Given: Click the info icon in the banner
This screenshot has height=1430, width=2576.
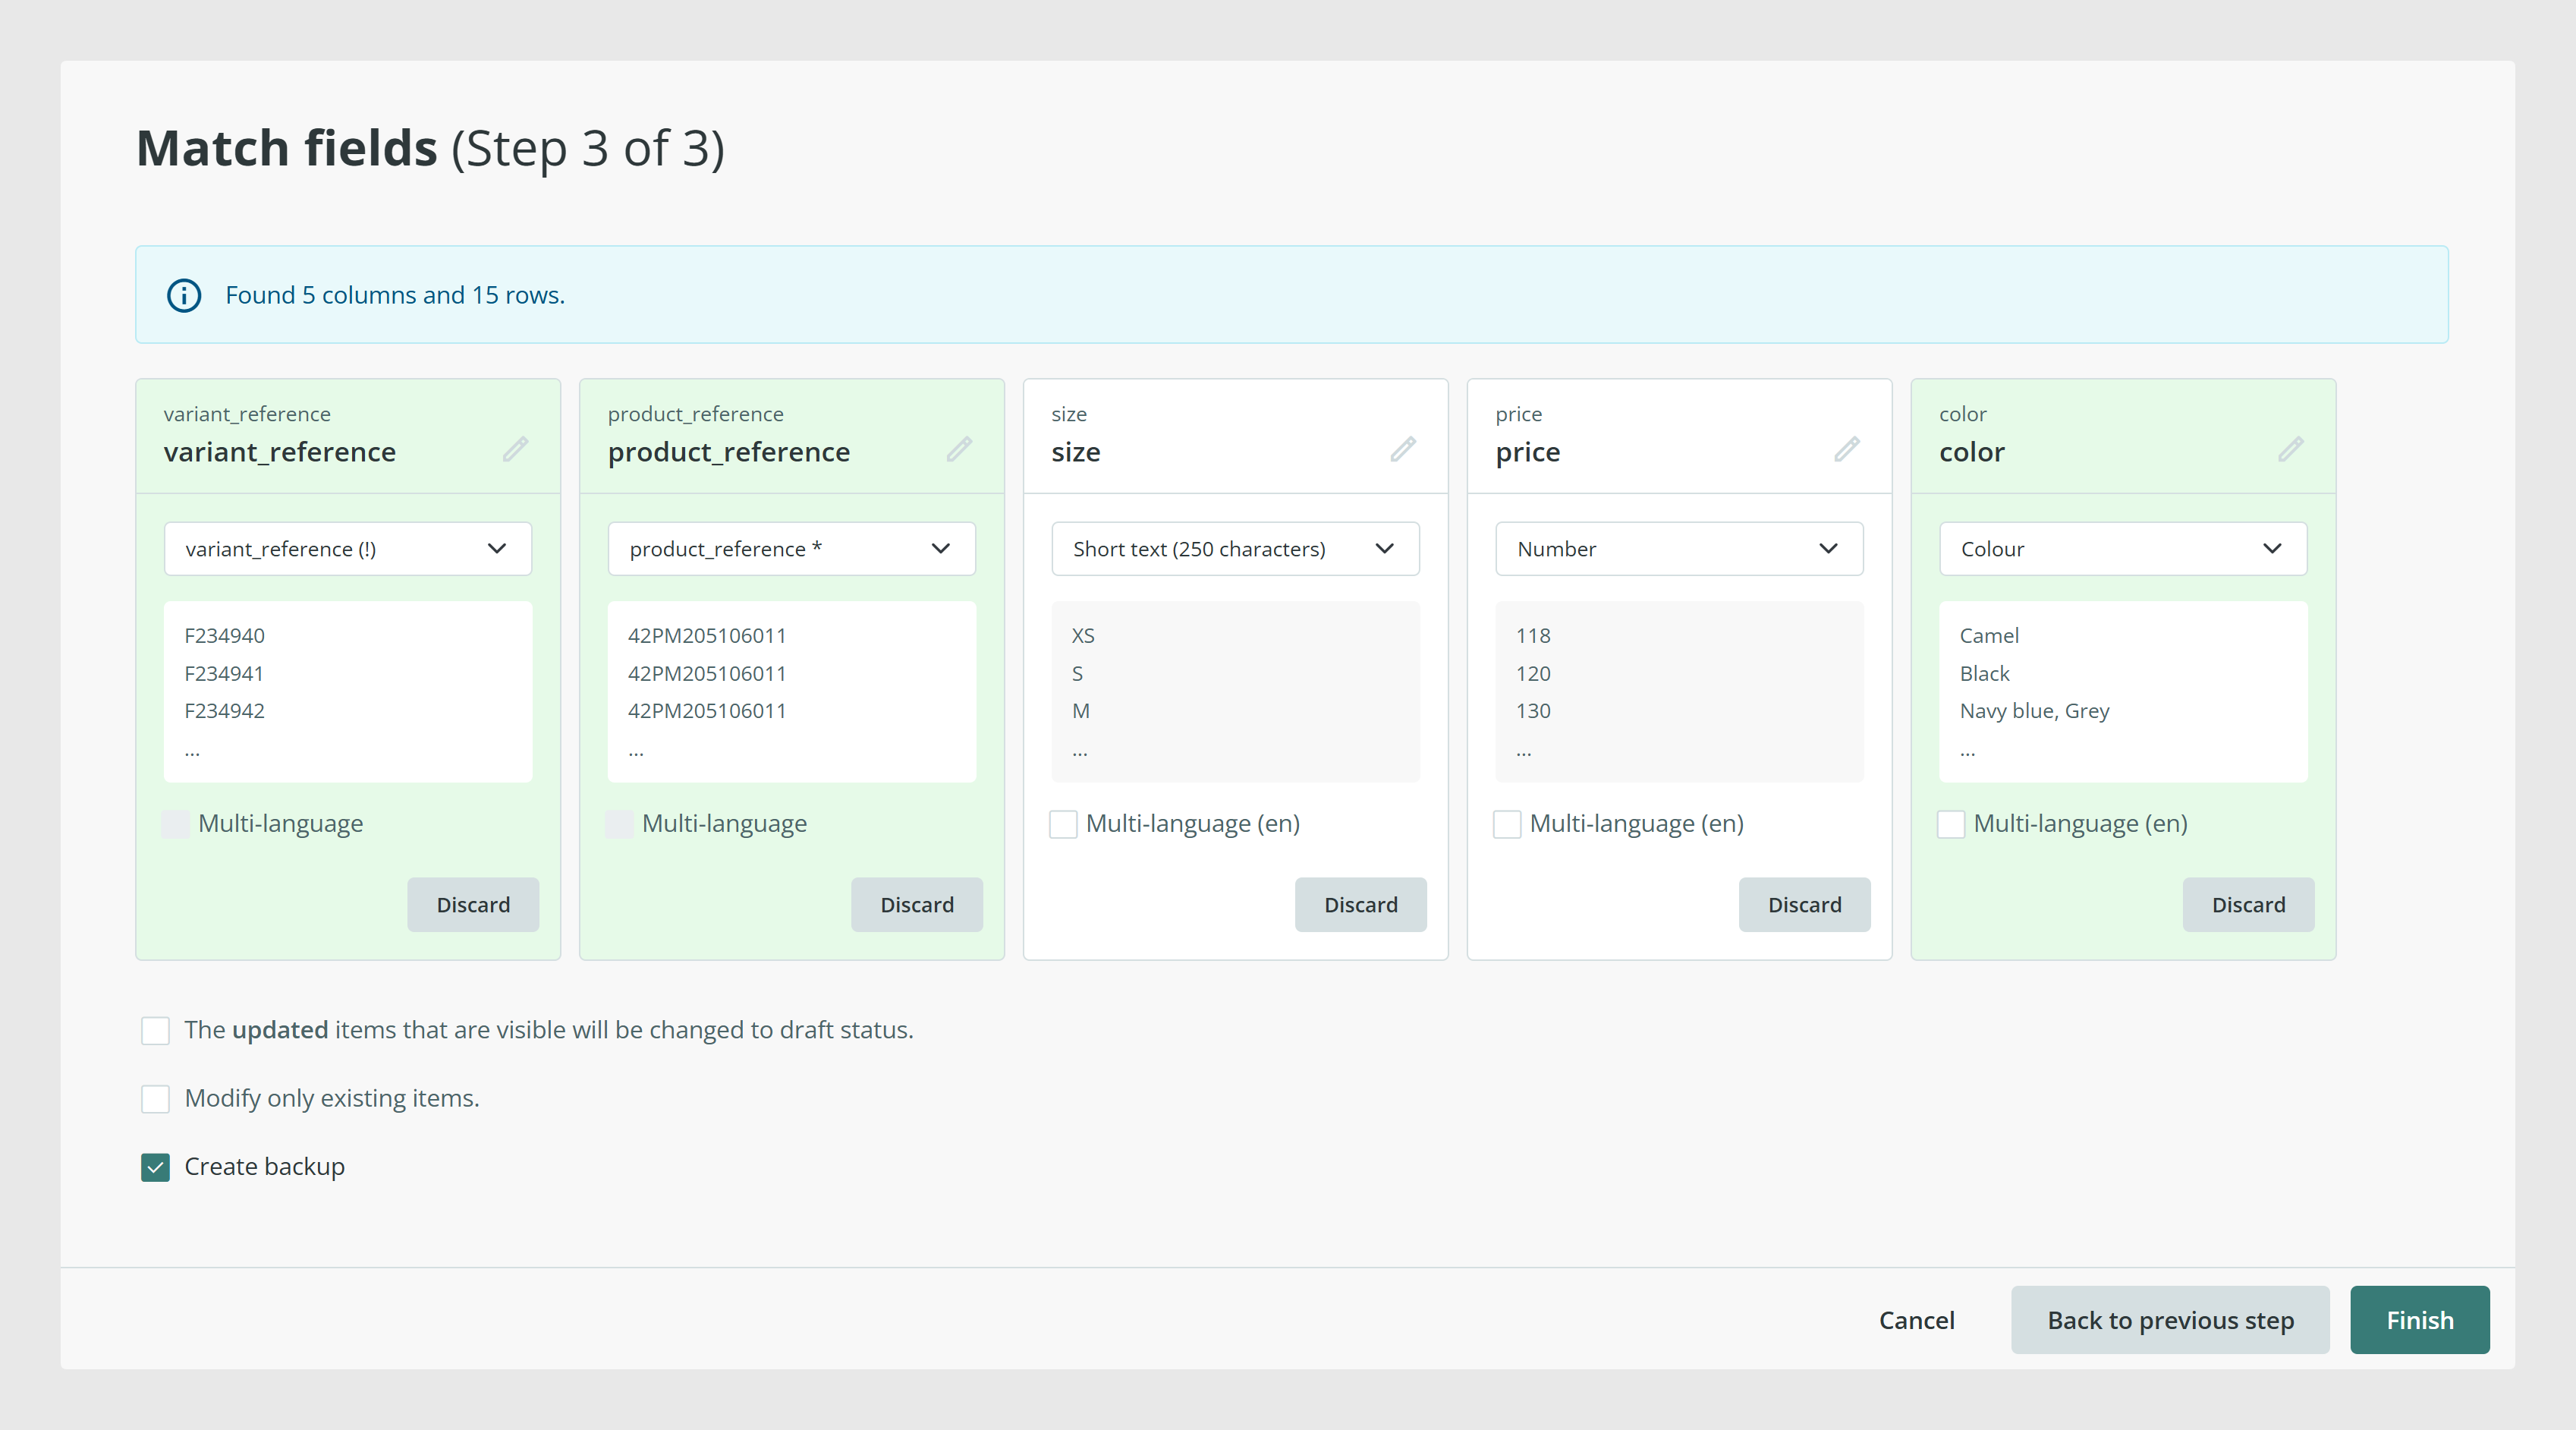Looking at the screenshot, I should 184,295.
